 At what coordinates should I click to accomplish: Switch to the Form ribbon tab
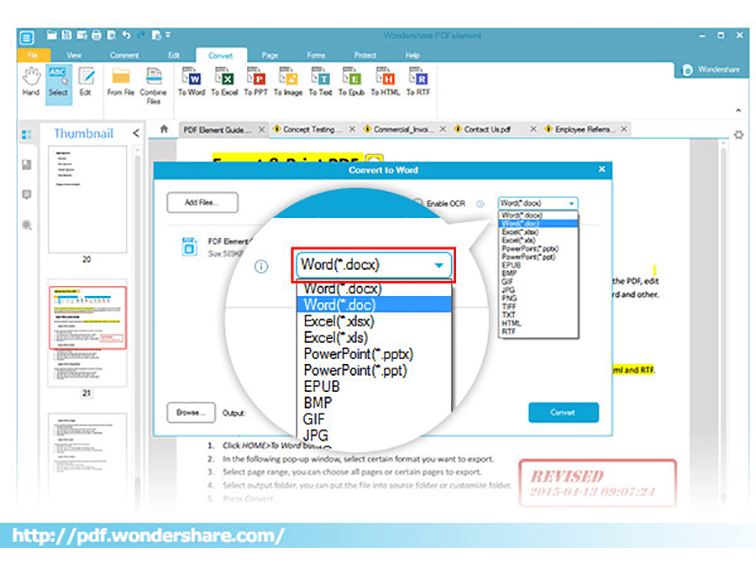[316, 55]
